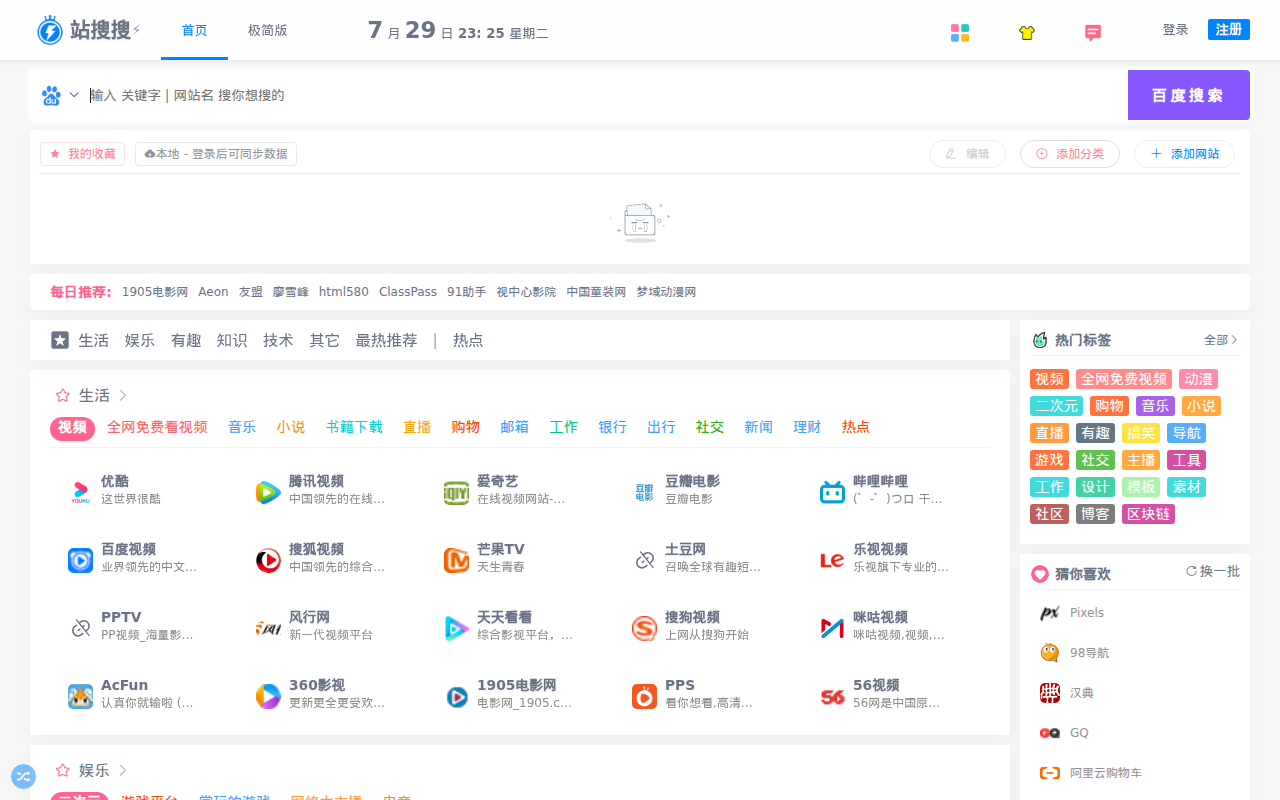Viewport: 1280px width, 800px height.
Task: Expand the 娱乐 section chevron
Action: pos(123,770)
